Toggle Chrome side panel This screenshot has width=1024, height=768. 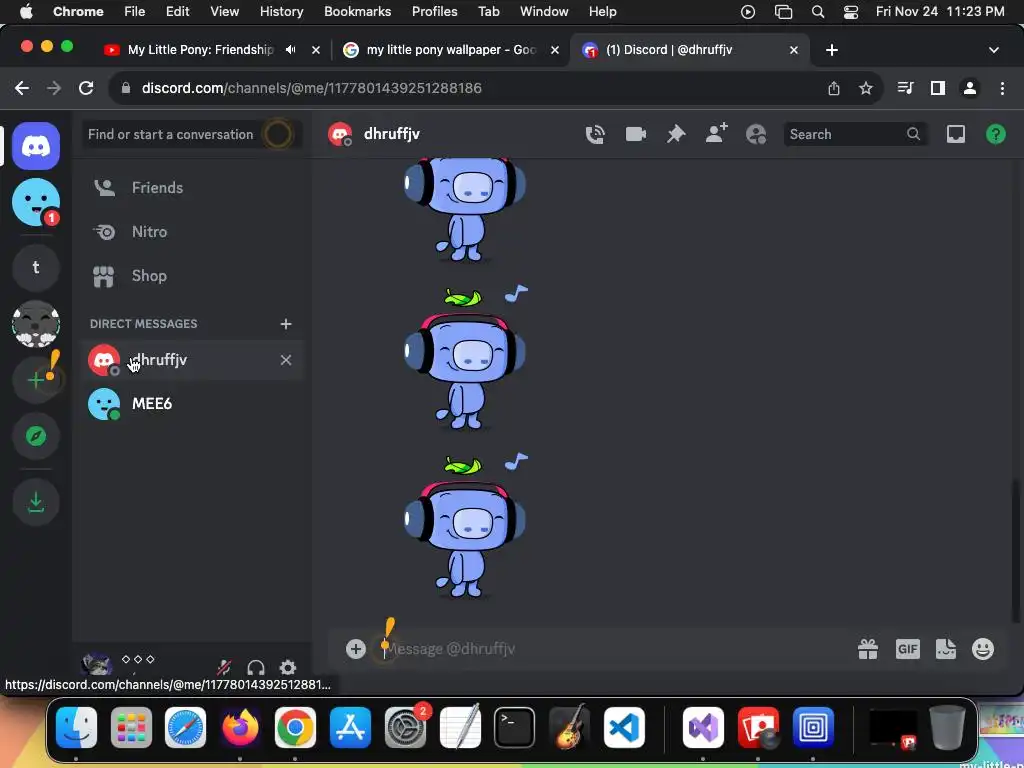[938, 88]
